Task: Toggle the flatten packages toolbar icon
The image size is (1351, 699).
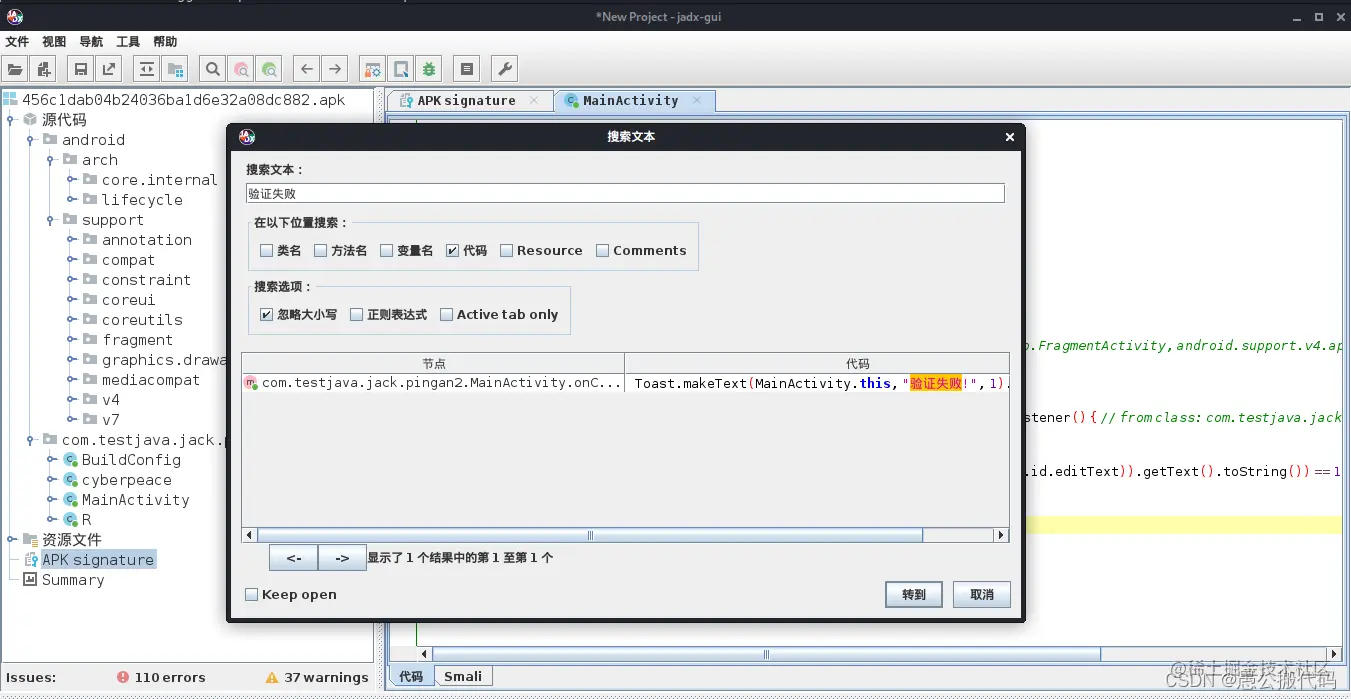Action: click(176, 69)
